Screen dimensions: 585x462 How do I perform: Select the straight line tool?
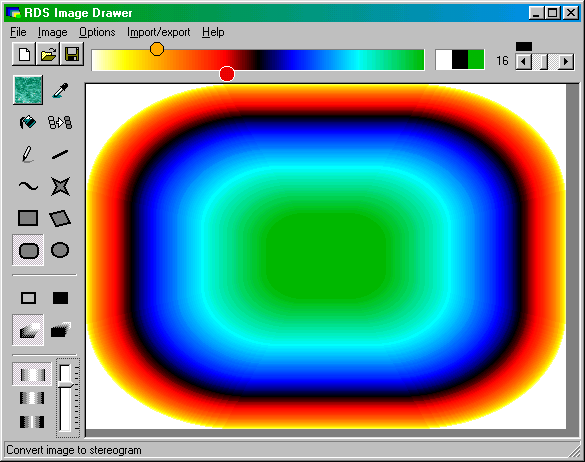coord(60,154)
